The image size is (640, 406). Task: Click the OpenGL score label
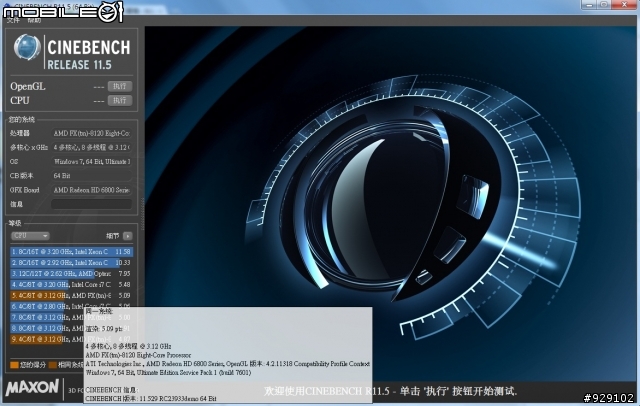(x=28, y=87)
